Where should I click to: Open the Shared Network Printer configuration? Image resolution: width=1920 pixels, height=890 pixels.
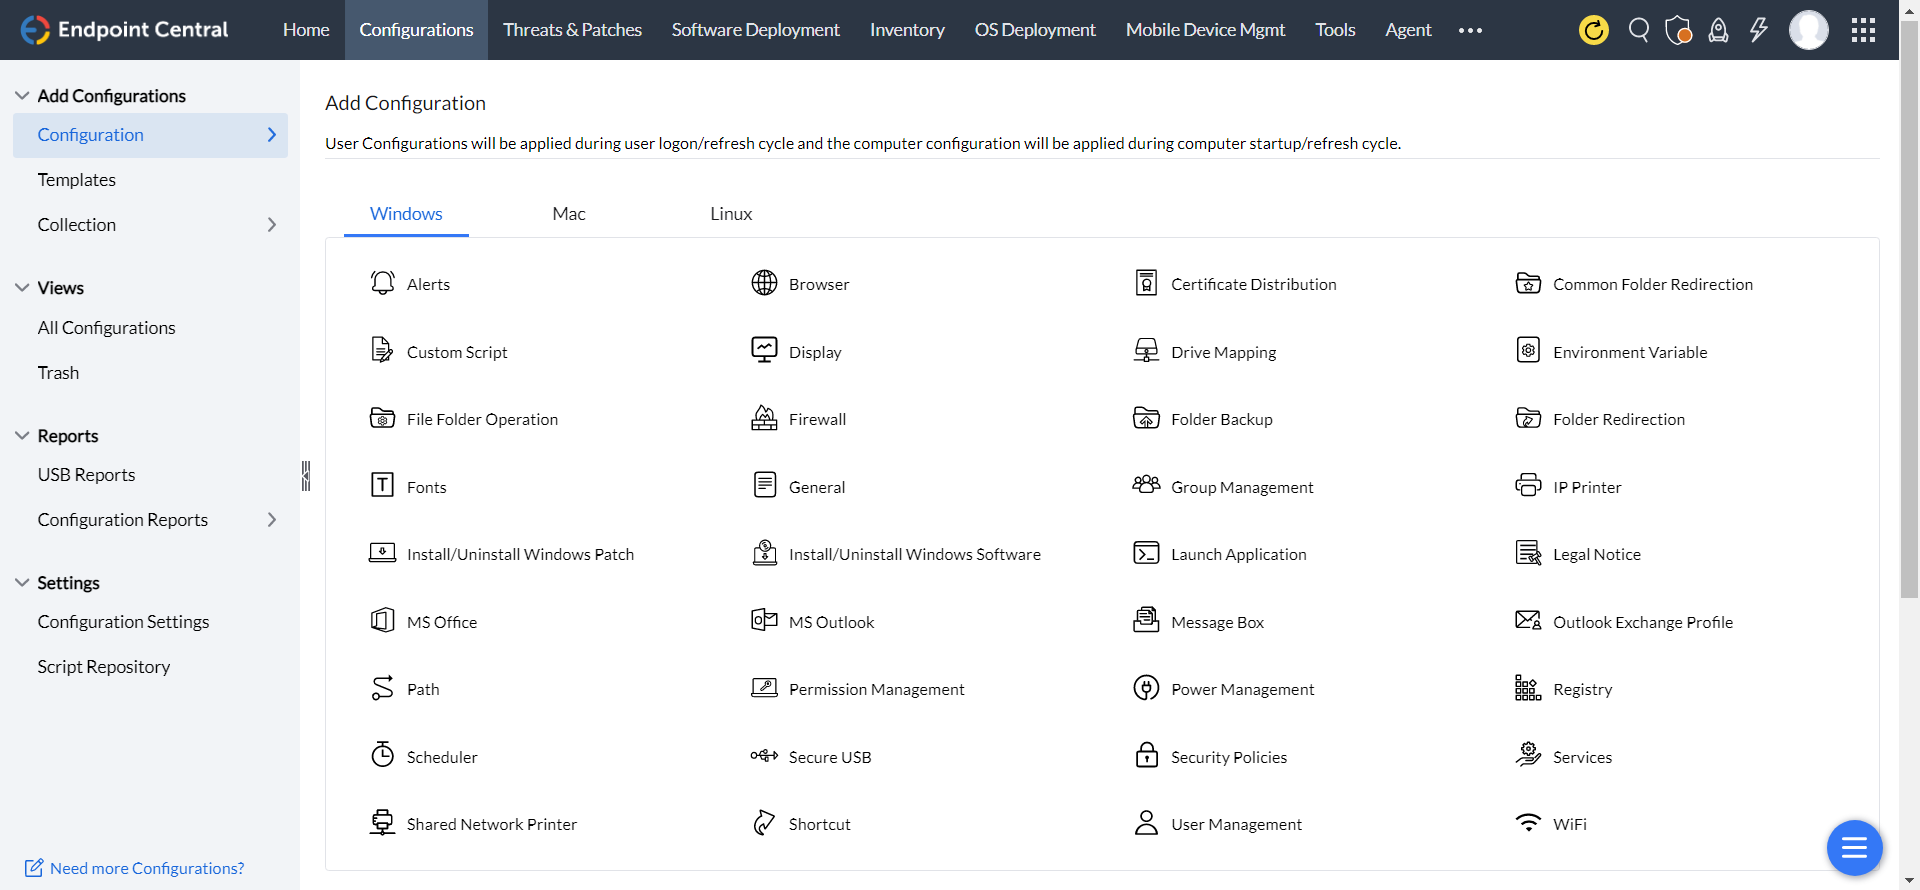click(x=473, y=824)
